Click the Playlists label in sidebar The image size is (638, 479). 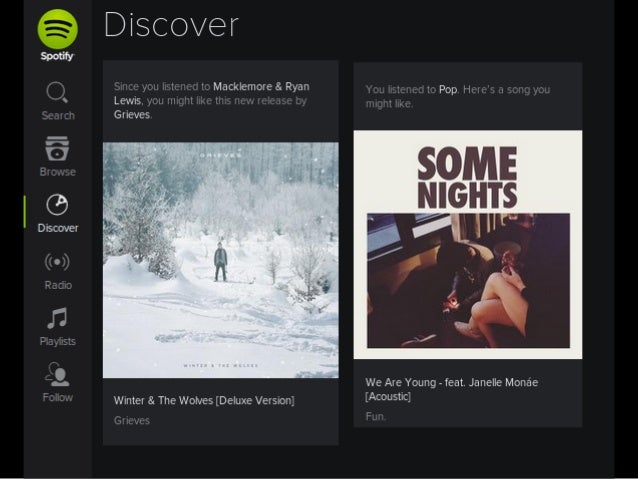pyautogui.click(x=57, y=341)
